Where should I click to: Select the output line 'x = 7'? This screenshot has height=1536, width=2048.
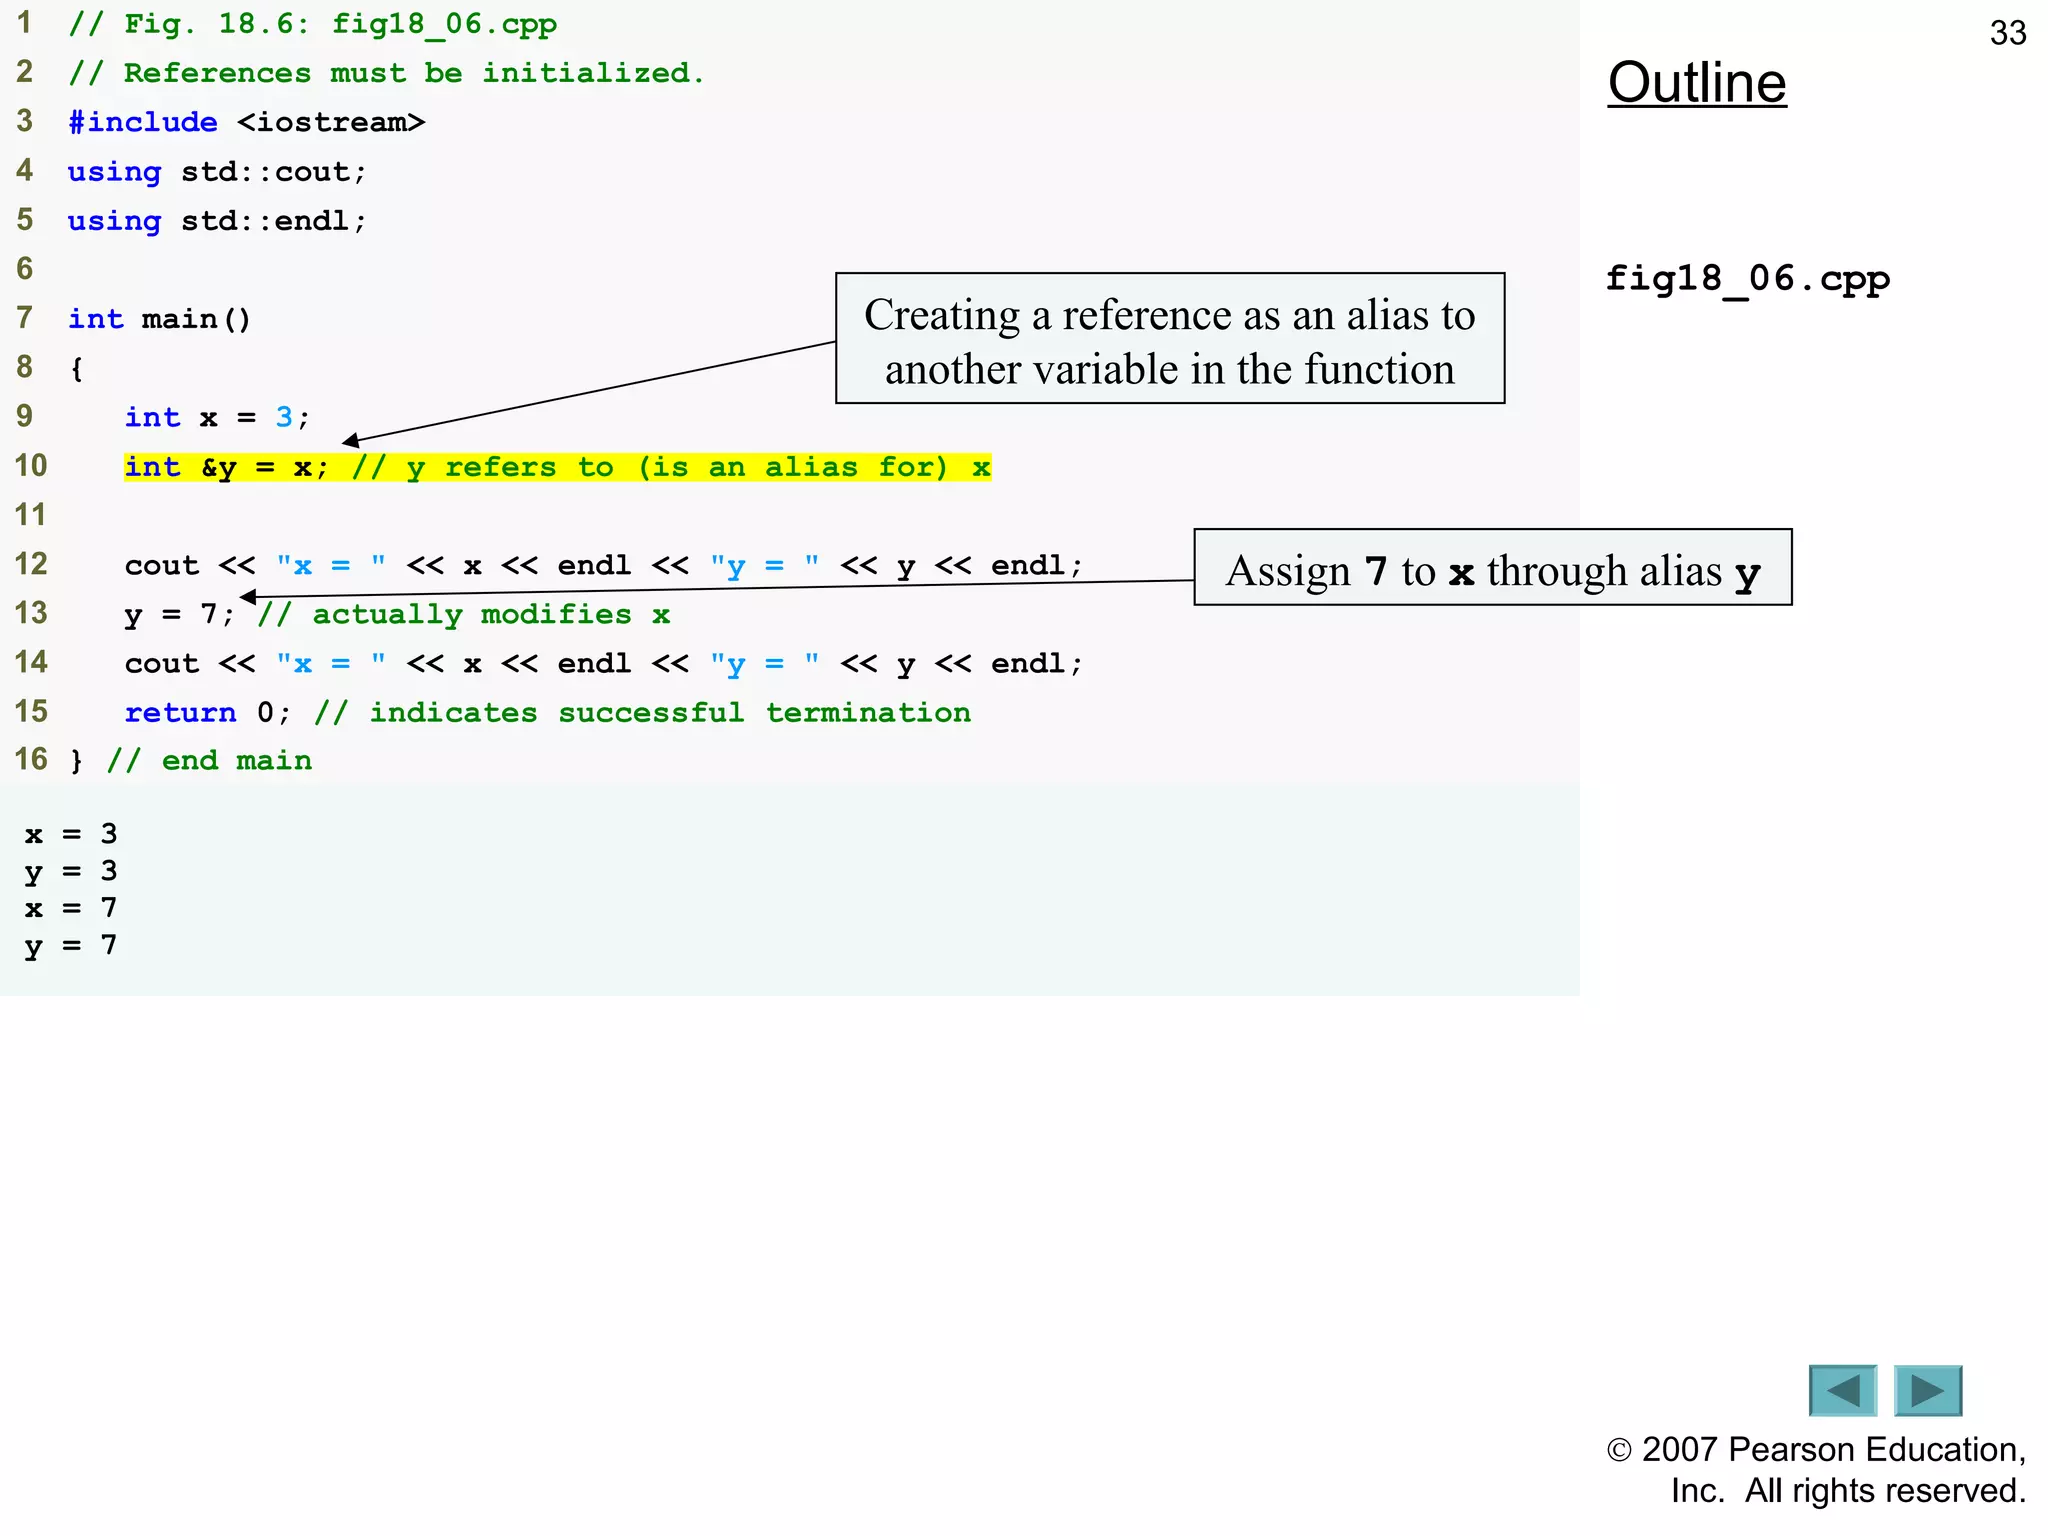coord(71,908)
